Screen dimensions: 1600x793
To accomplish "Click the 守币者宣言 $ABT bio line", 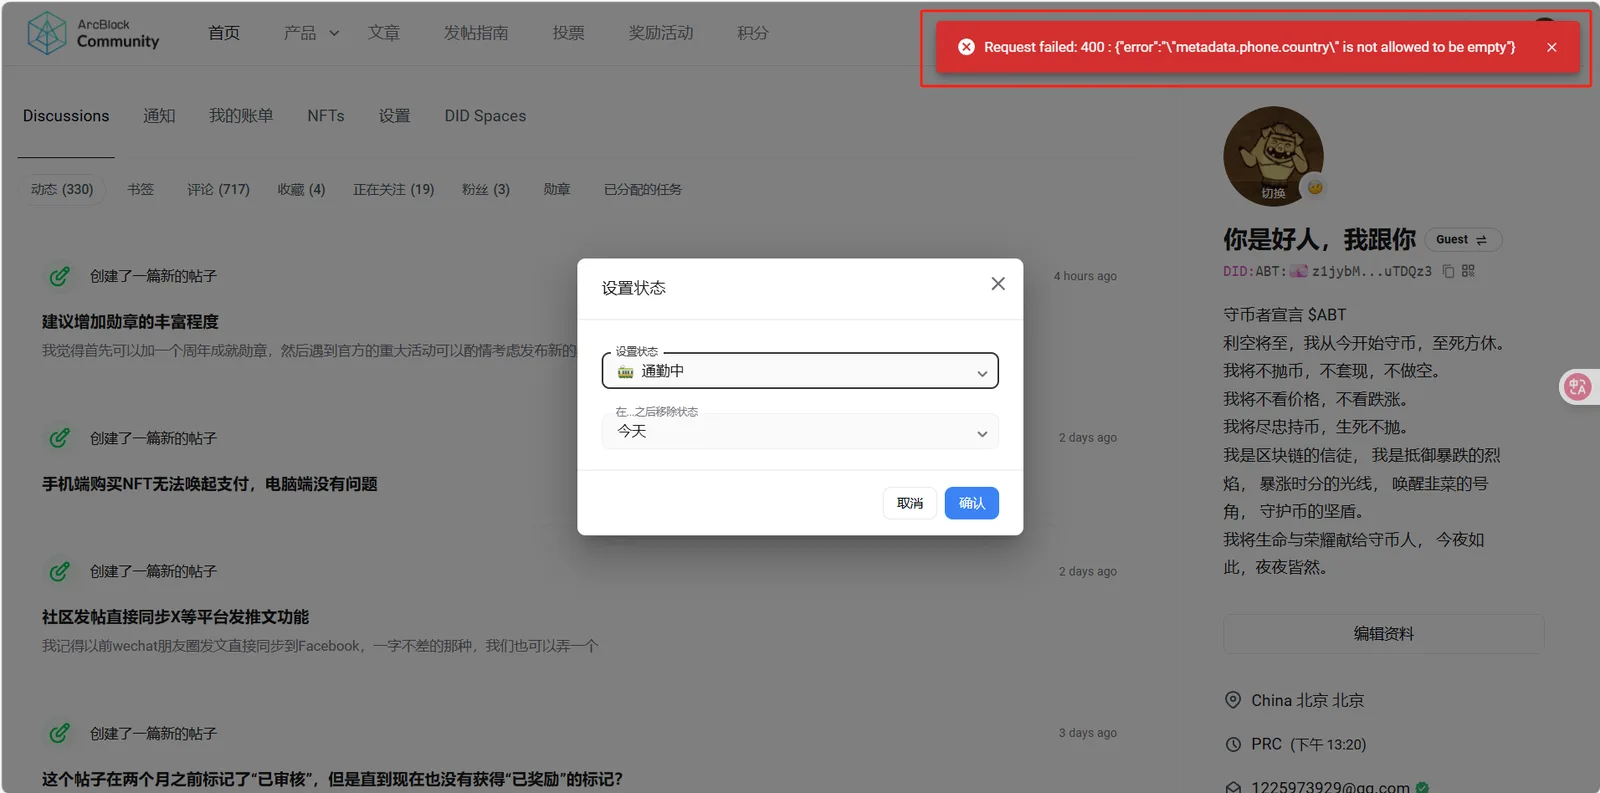I will point(1285,315).
